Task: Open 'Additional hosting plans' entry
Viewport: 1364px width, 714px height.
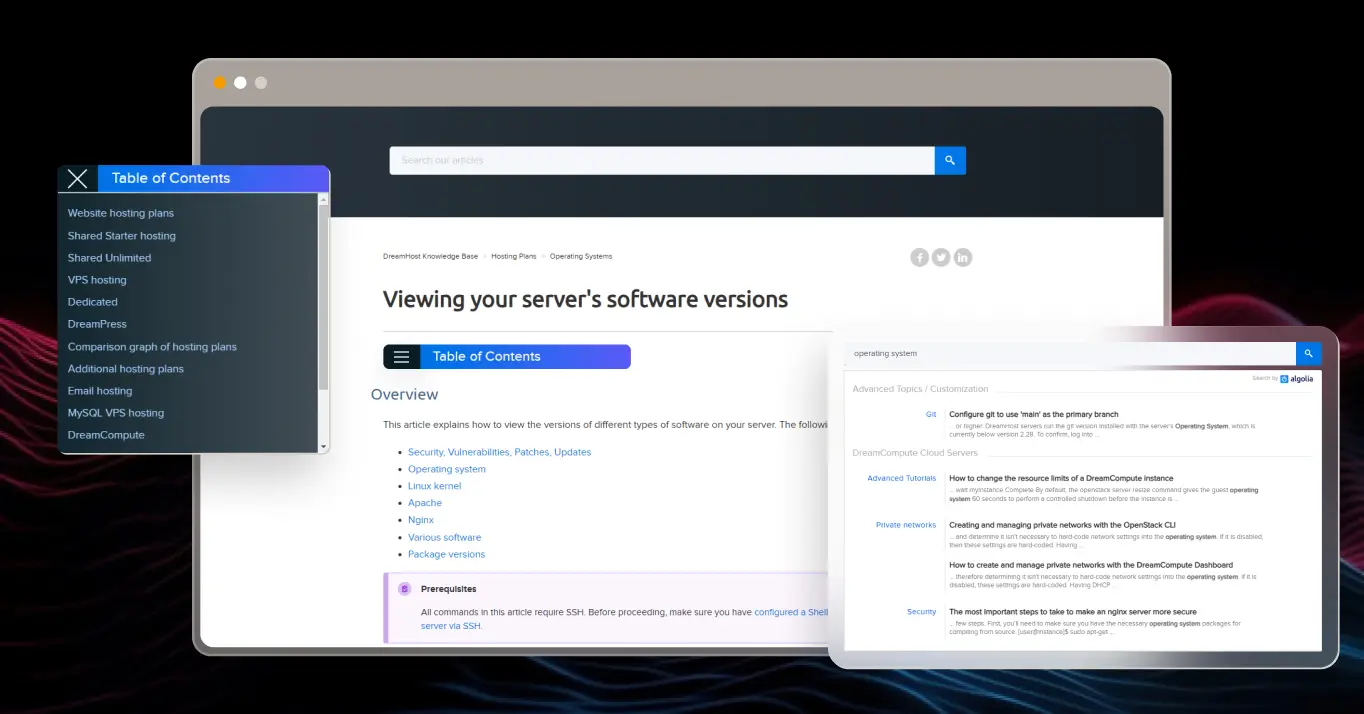Action: [126, 369]
